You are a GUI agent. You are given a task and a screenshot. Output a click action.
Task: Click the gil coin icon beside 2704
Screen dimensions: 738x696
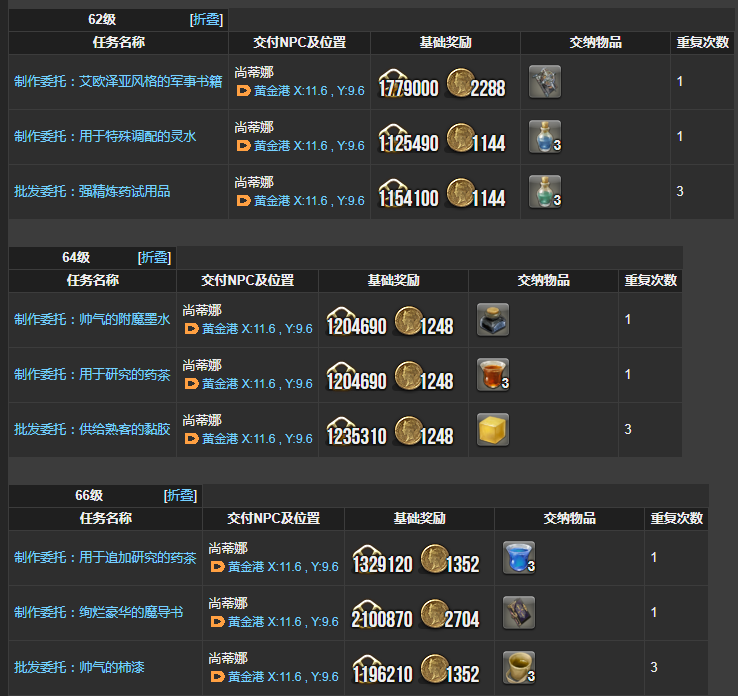click(434, 614)
